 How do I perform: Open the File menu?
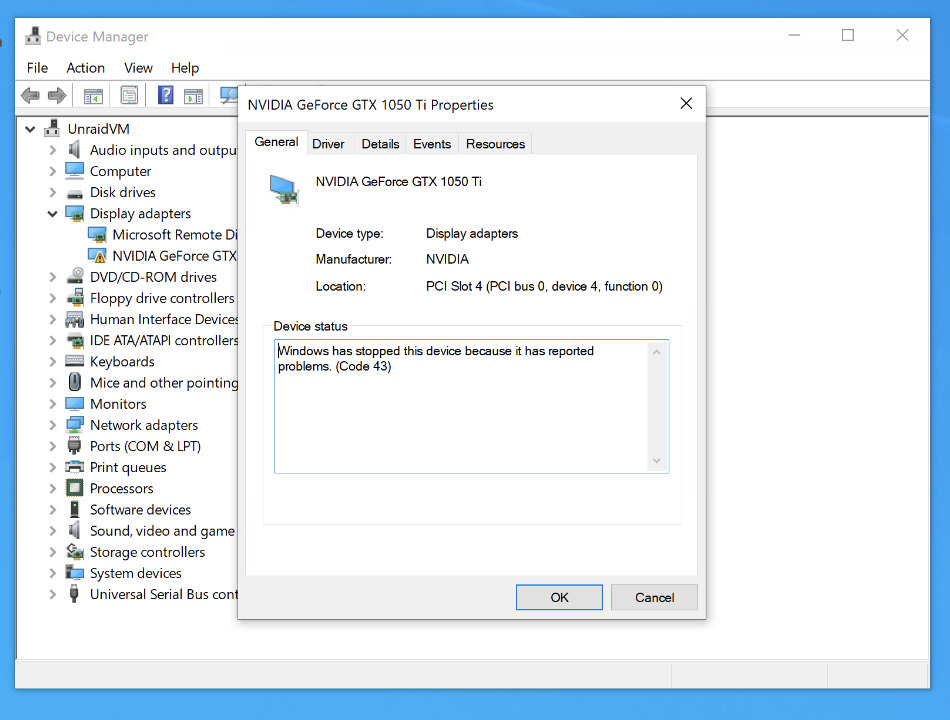[37, 68]
